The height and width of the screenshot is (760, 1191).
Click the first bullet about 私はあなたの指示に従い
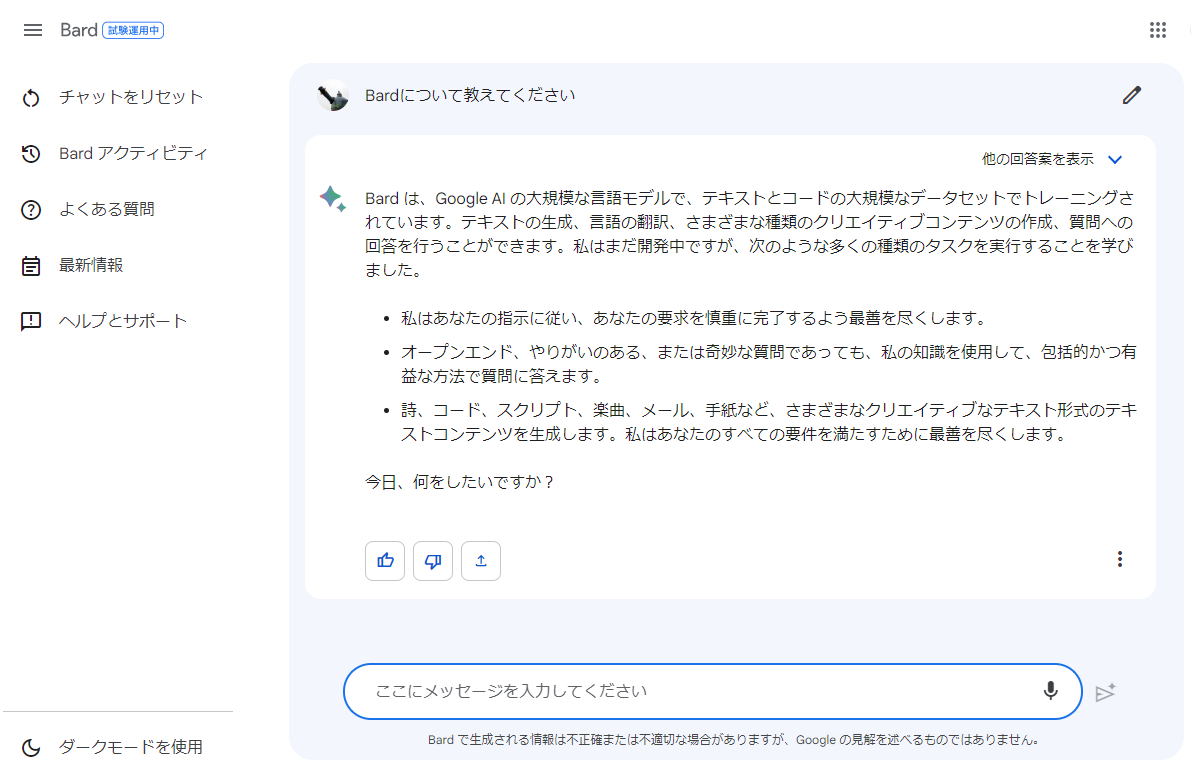point(693,318)
